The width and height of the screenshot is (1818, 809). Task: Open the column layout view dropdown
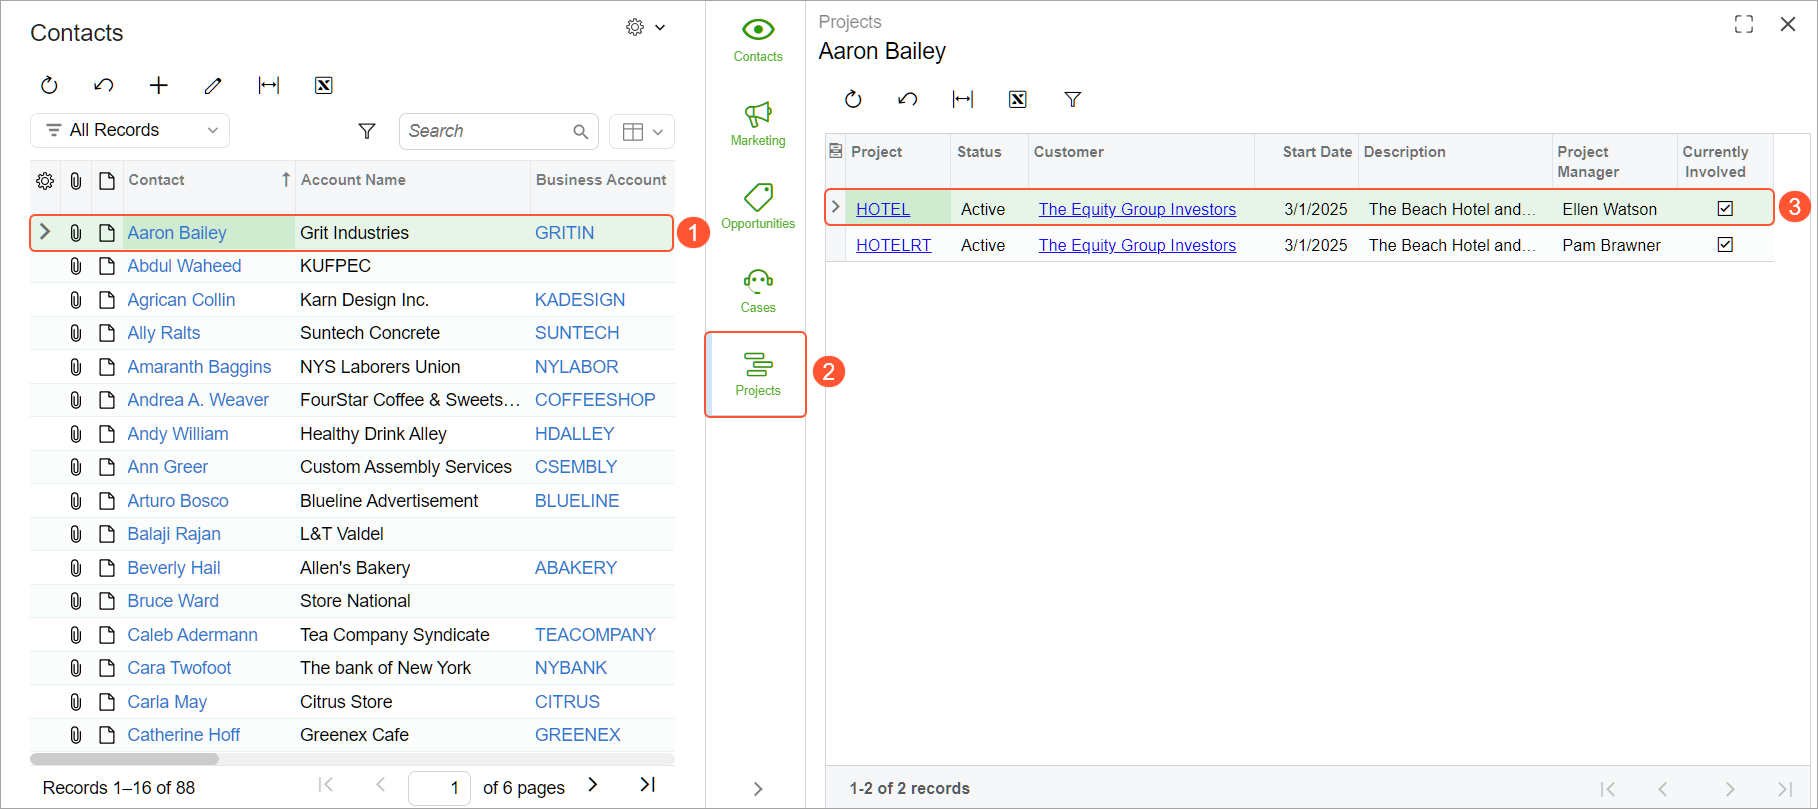click(641, 131)
